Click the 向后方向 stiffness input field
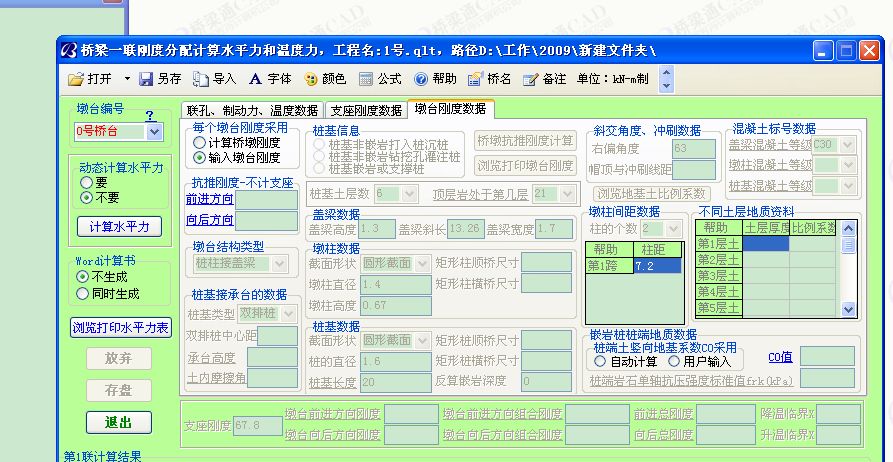The height and width of the screenshot is (462, 893). [x=267, y=221]
